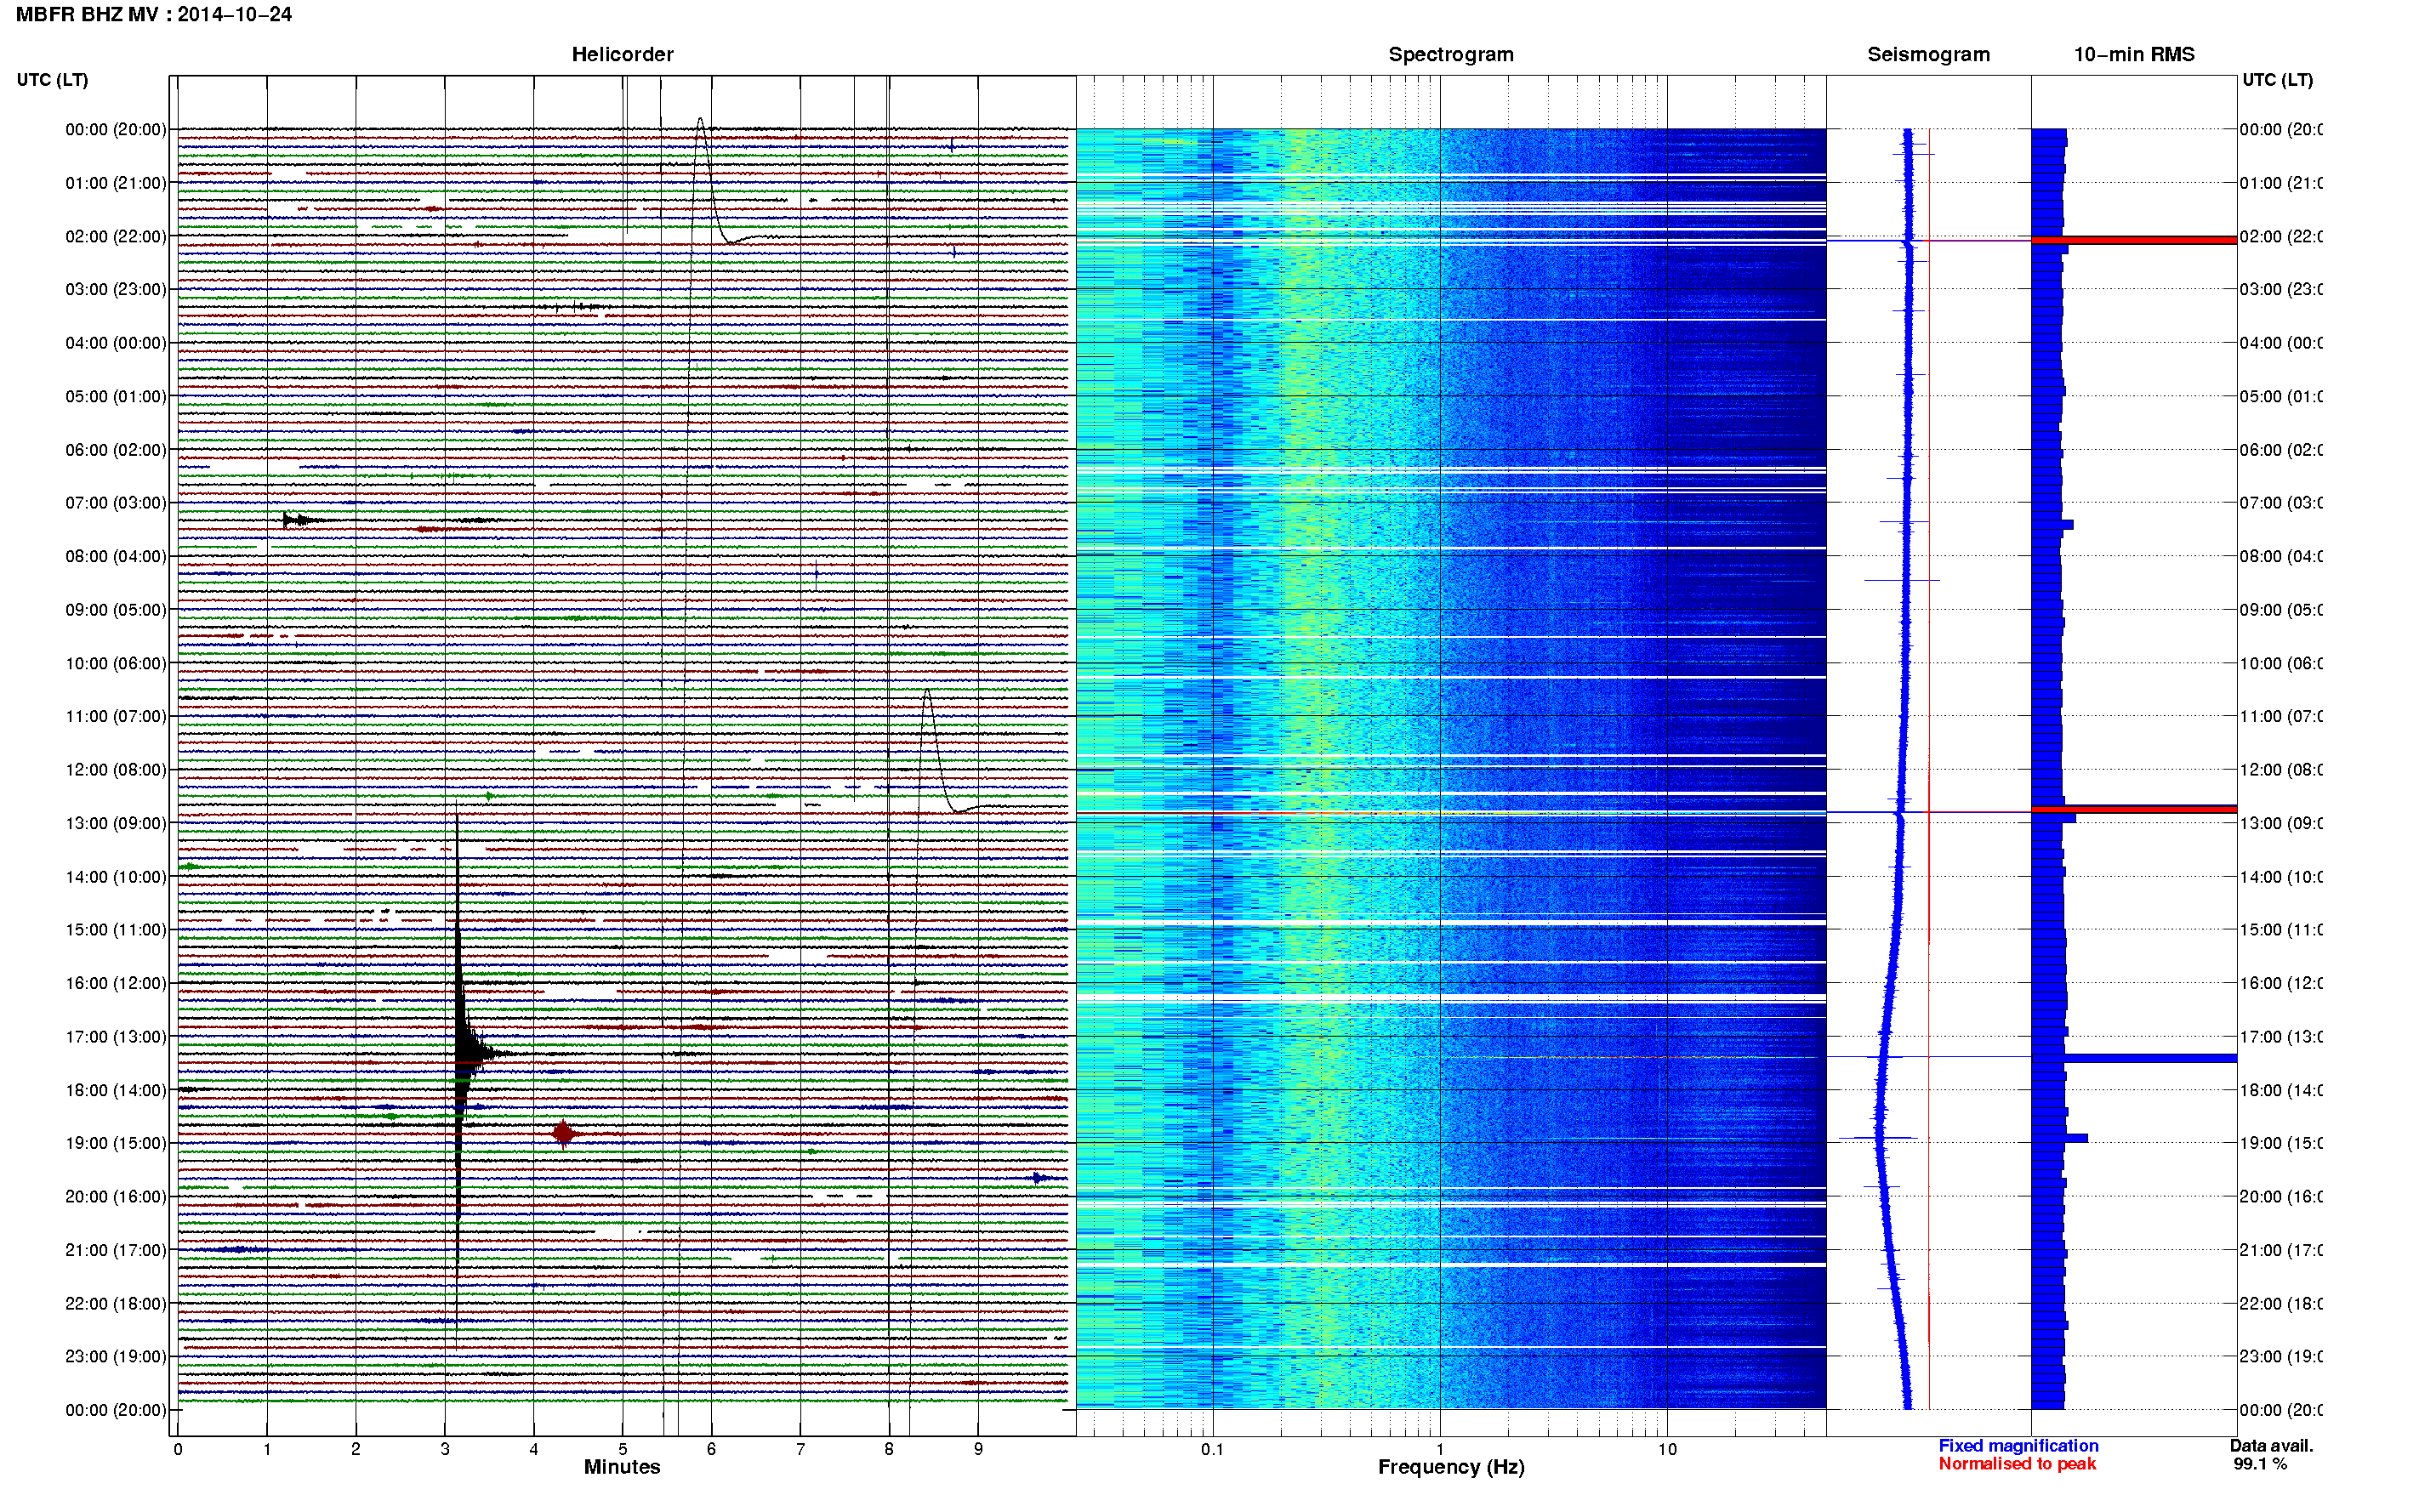This screenshot has height=1512, width=2419.
Task: Click the left 'UTC (LT)' axis label
Action: pos(52,80)
